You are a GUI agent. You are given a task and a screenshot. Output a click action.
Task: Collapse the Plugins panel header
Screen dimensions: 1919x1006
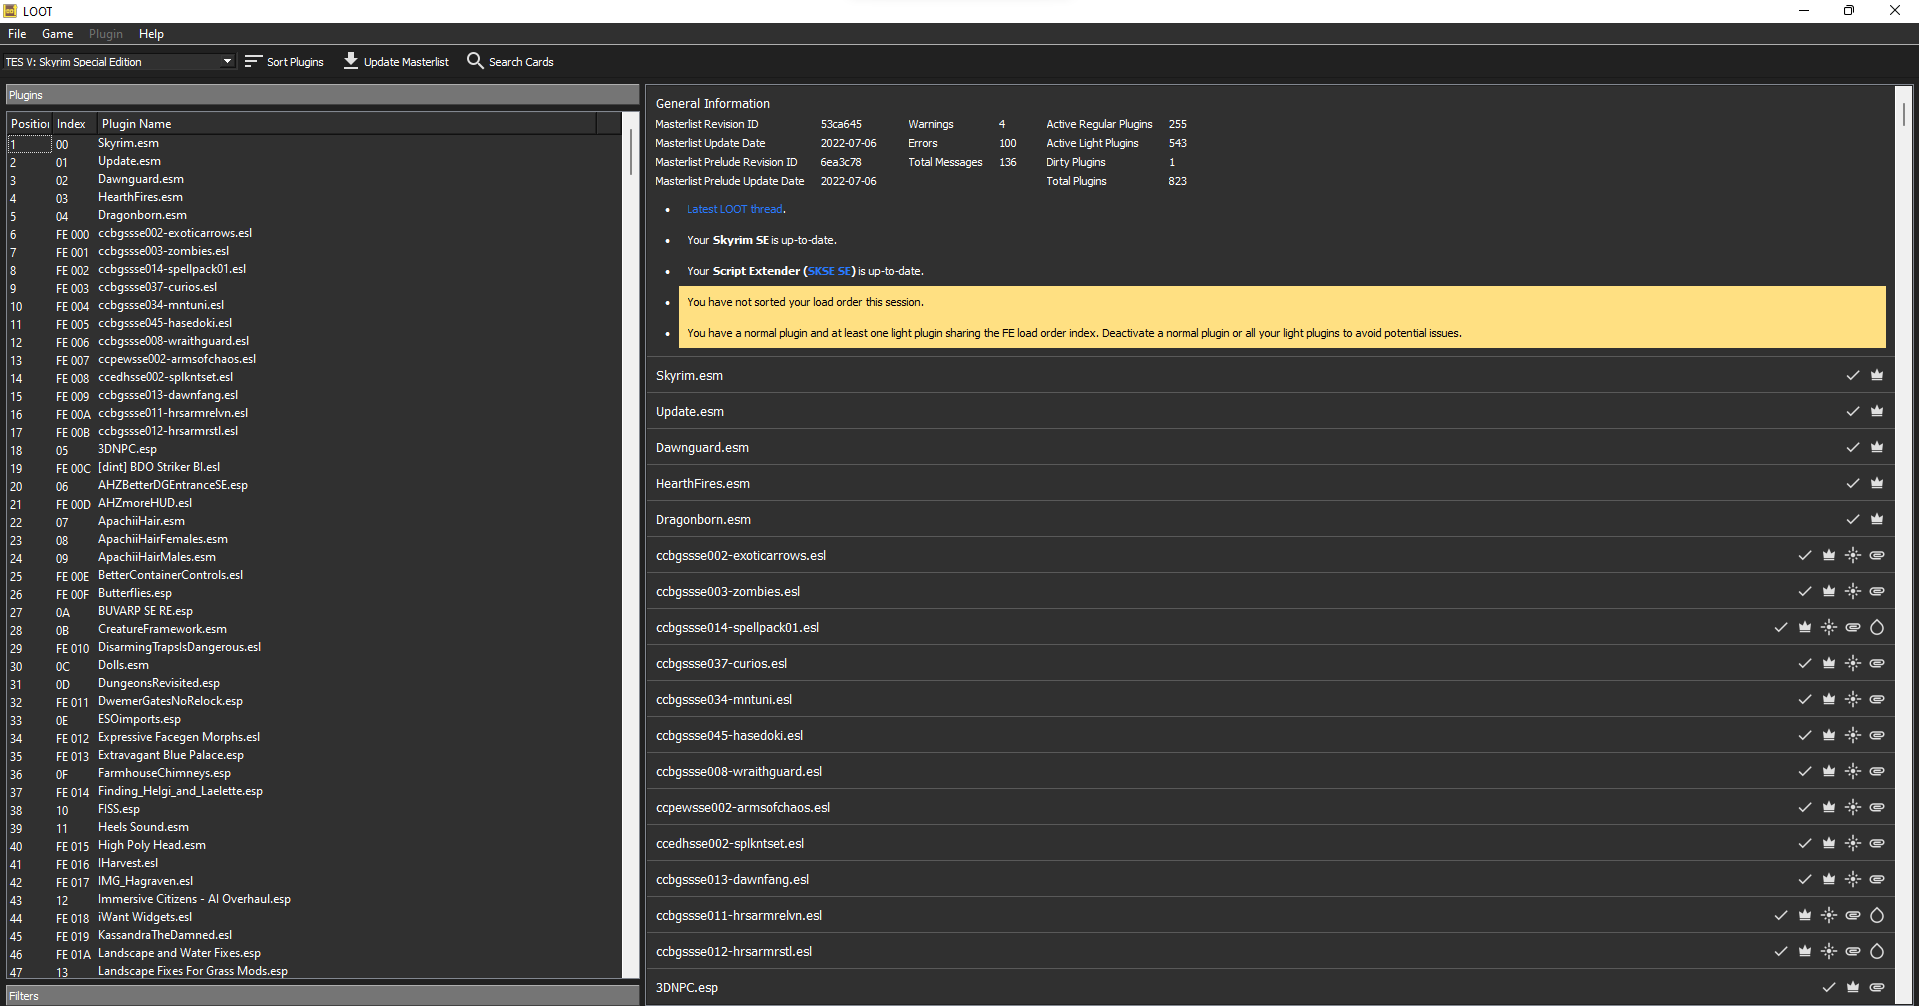[x=322, y=95]
